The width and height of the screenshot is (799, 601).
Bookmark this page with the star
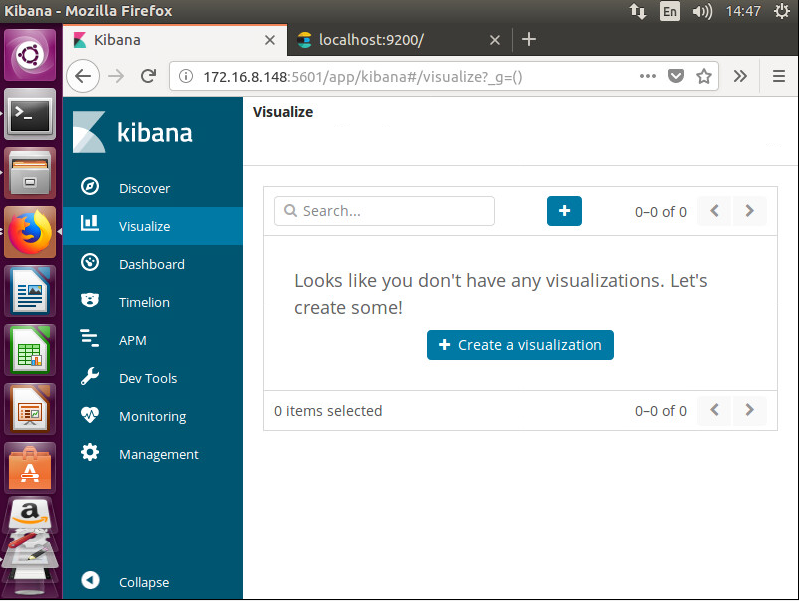point(704,76)
